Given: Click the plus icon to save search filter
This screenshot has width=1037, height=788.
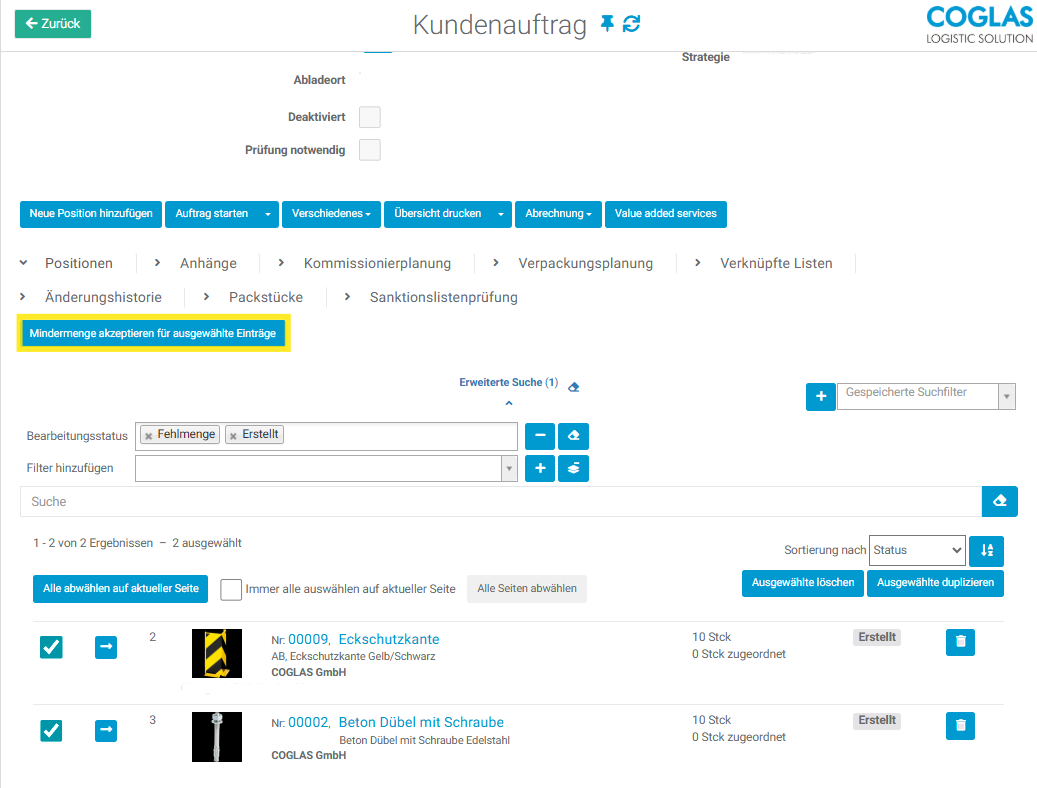Looking at the screenshot, I should pos(820,397).
